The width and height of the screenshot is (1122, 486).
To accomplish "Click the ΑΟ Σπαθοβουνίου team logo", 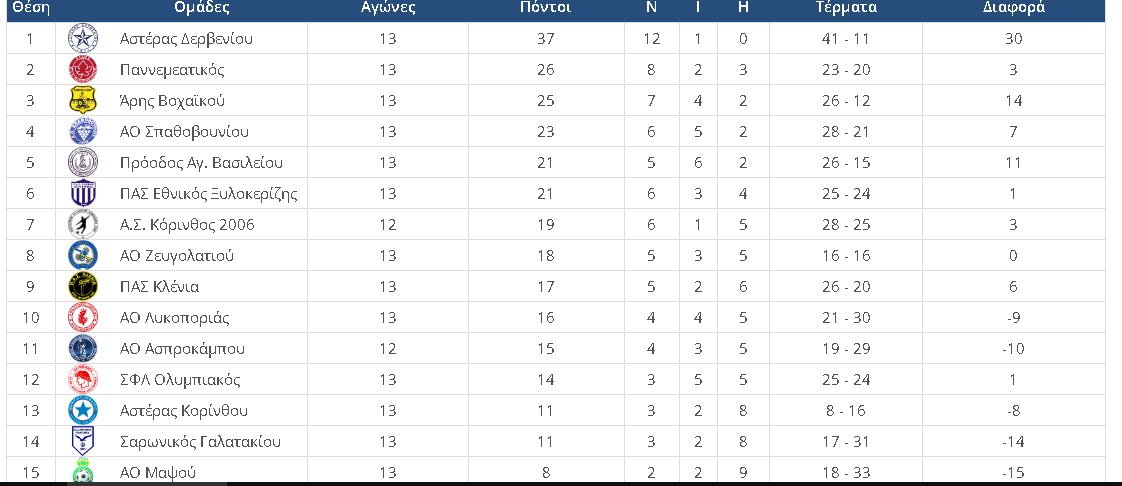I will click(82, 131).
